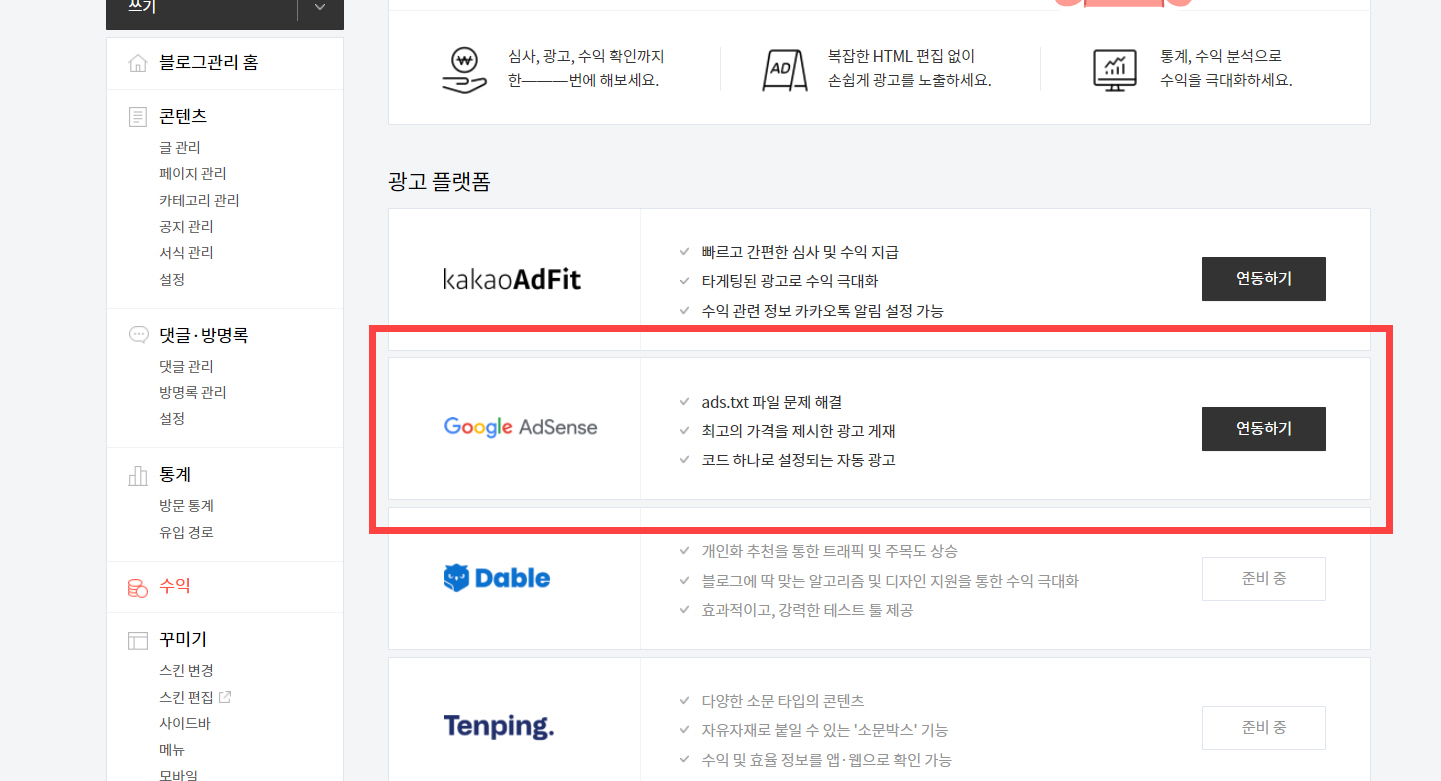Click the 준비 중 button for Dable

[x=1264, y=579]
